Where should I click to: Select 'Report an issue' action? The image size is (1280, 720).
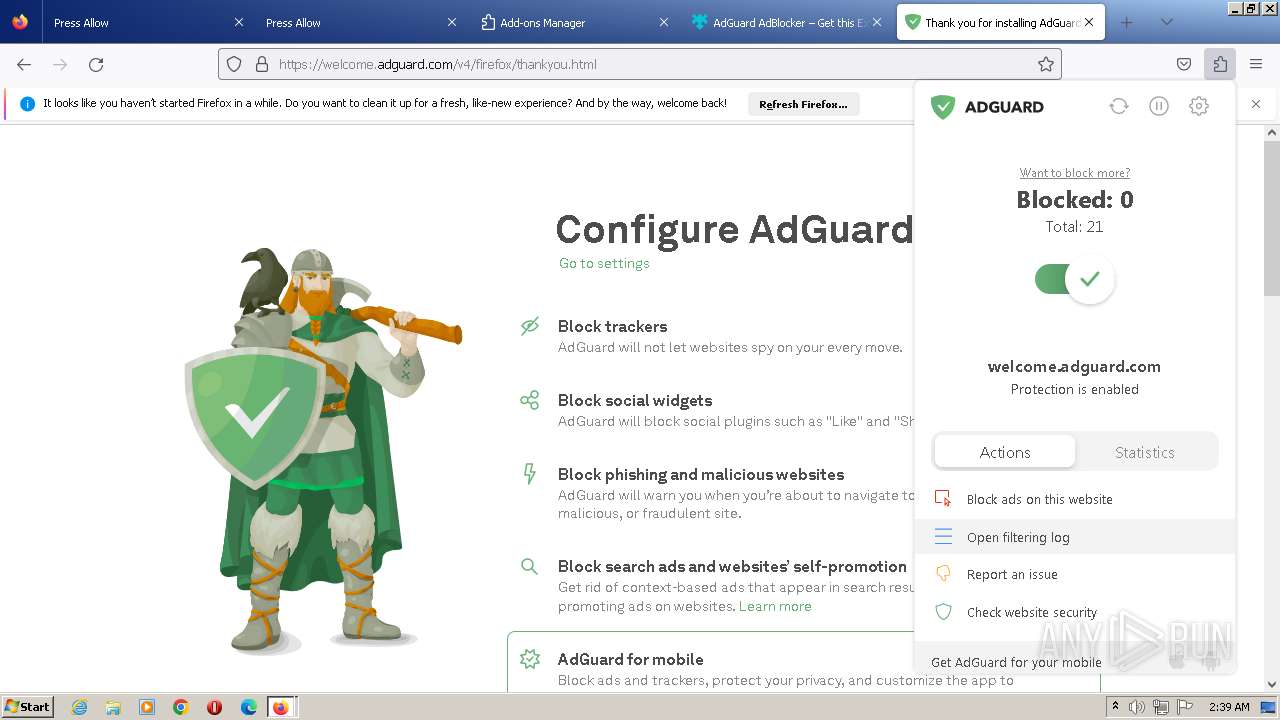point(1075,574)
